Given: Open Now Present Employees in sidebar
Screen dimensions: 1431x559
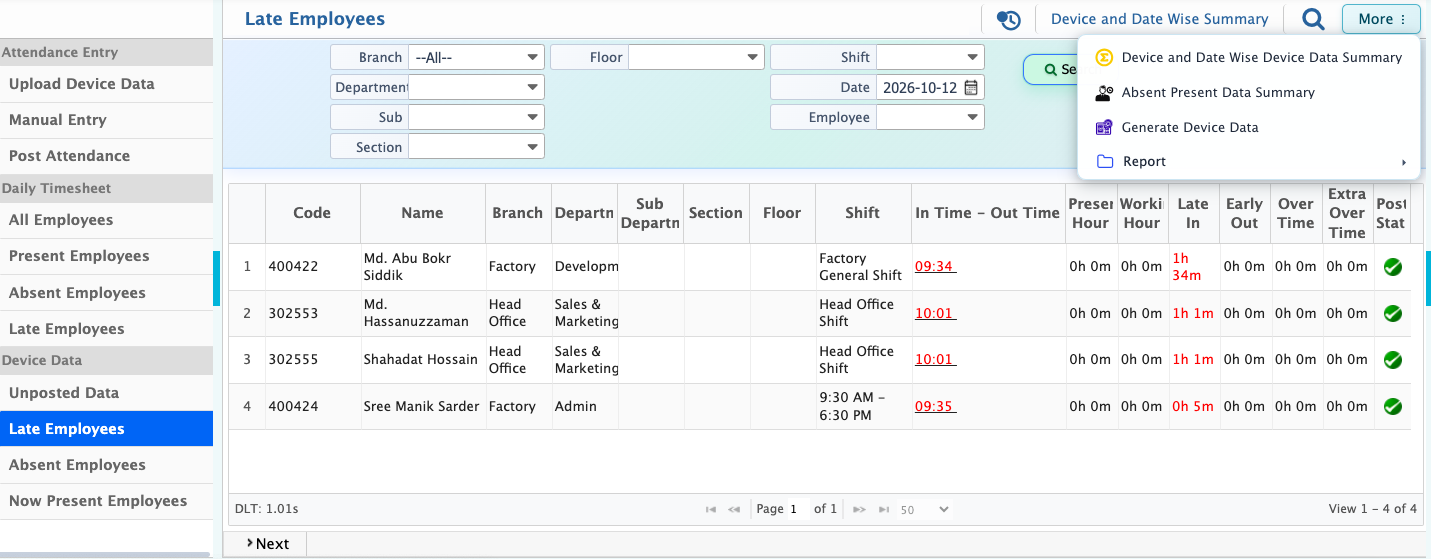Looking at the screenshot, I should [106, 501].
